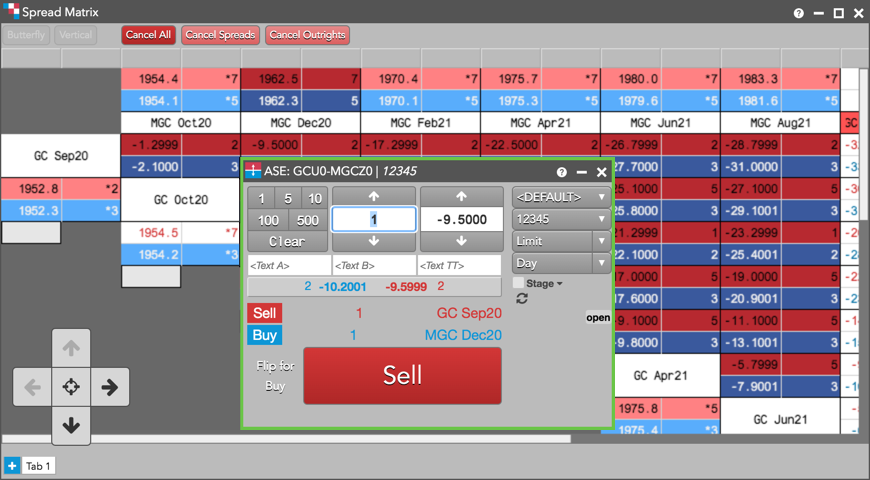
Task: Click the 1962.5 ask price cell
Action: 271,79
